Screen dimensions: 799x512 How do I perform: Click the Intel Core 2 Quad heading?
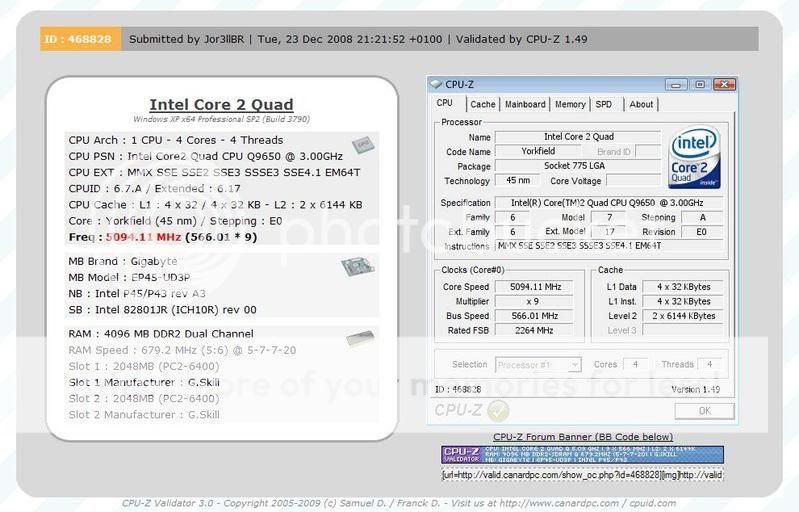click(x=221, y=104)
